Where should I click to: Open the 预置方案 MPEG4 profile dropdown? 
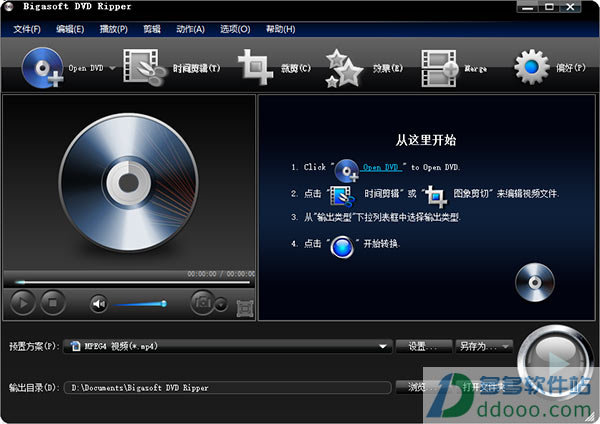[x=228, y=346]
